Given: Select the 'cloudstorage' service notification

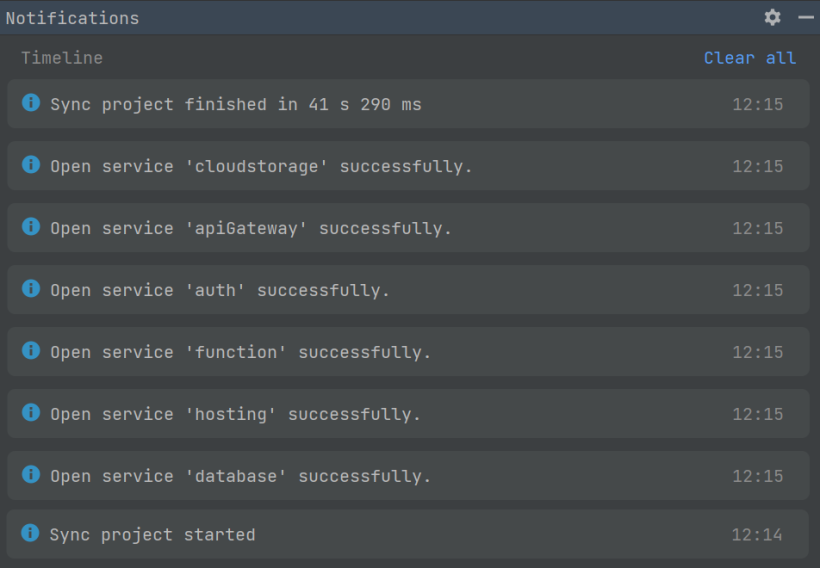Looking at the screenshot, I should click(408, 166).
